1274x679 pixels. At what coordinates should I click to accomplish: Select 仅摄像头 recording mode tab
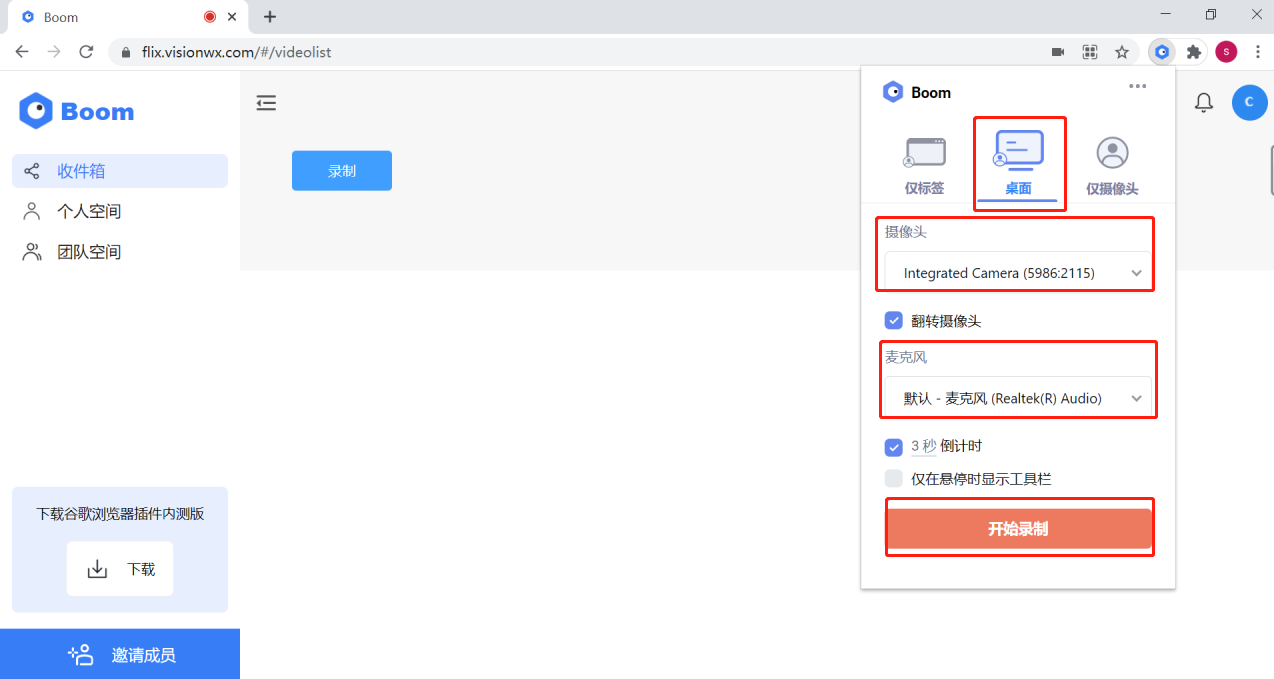(x=1112, y=165)
